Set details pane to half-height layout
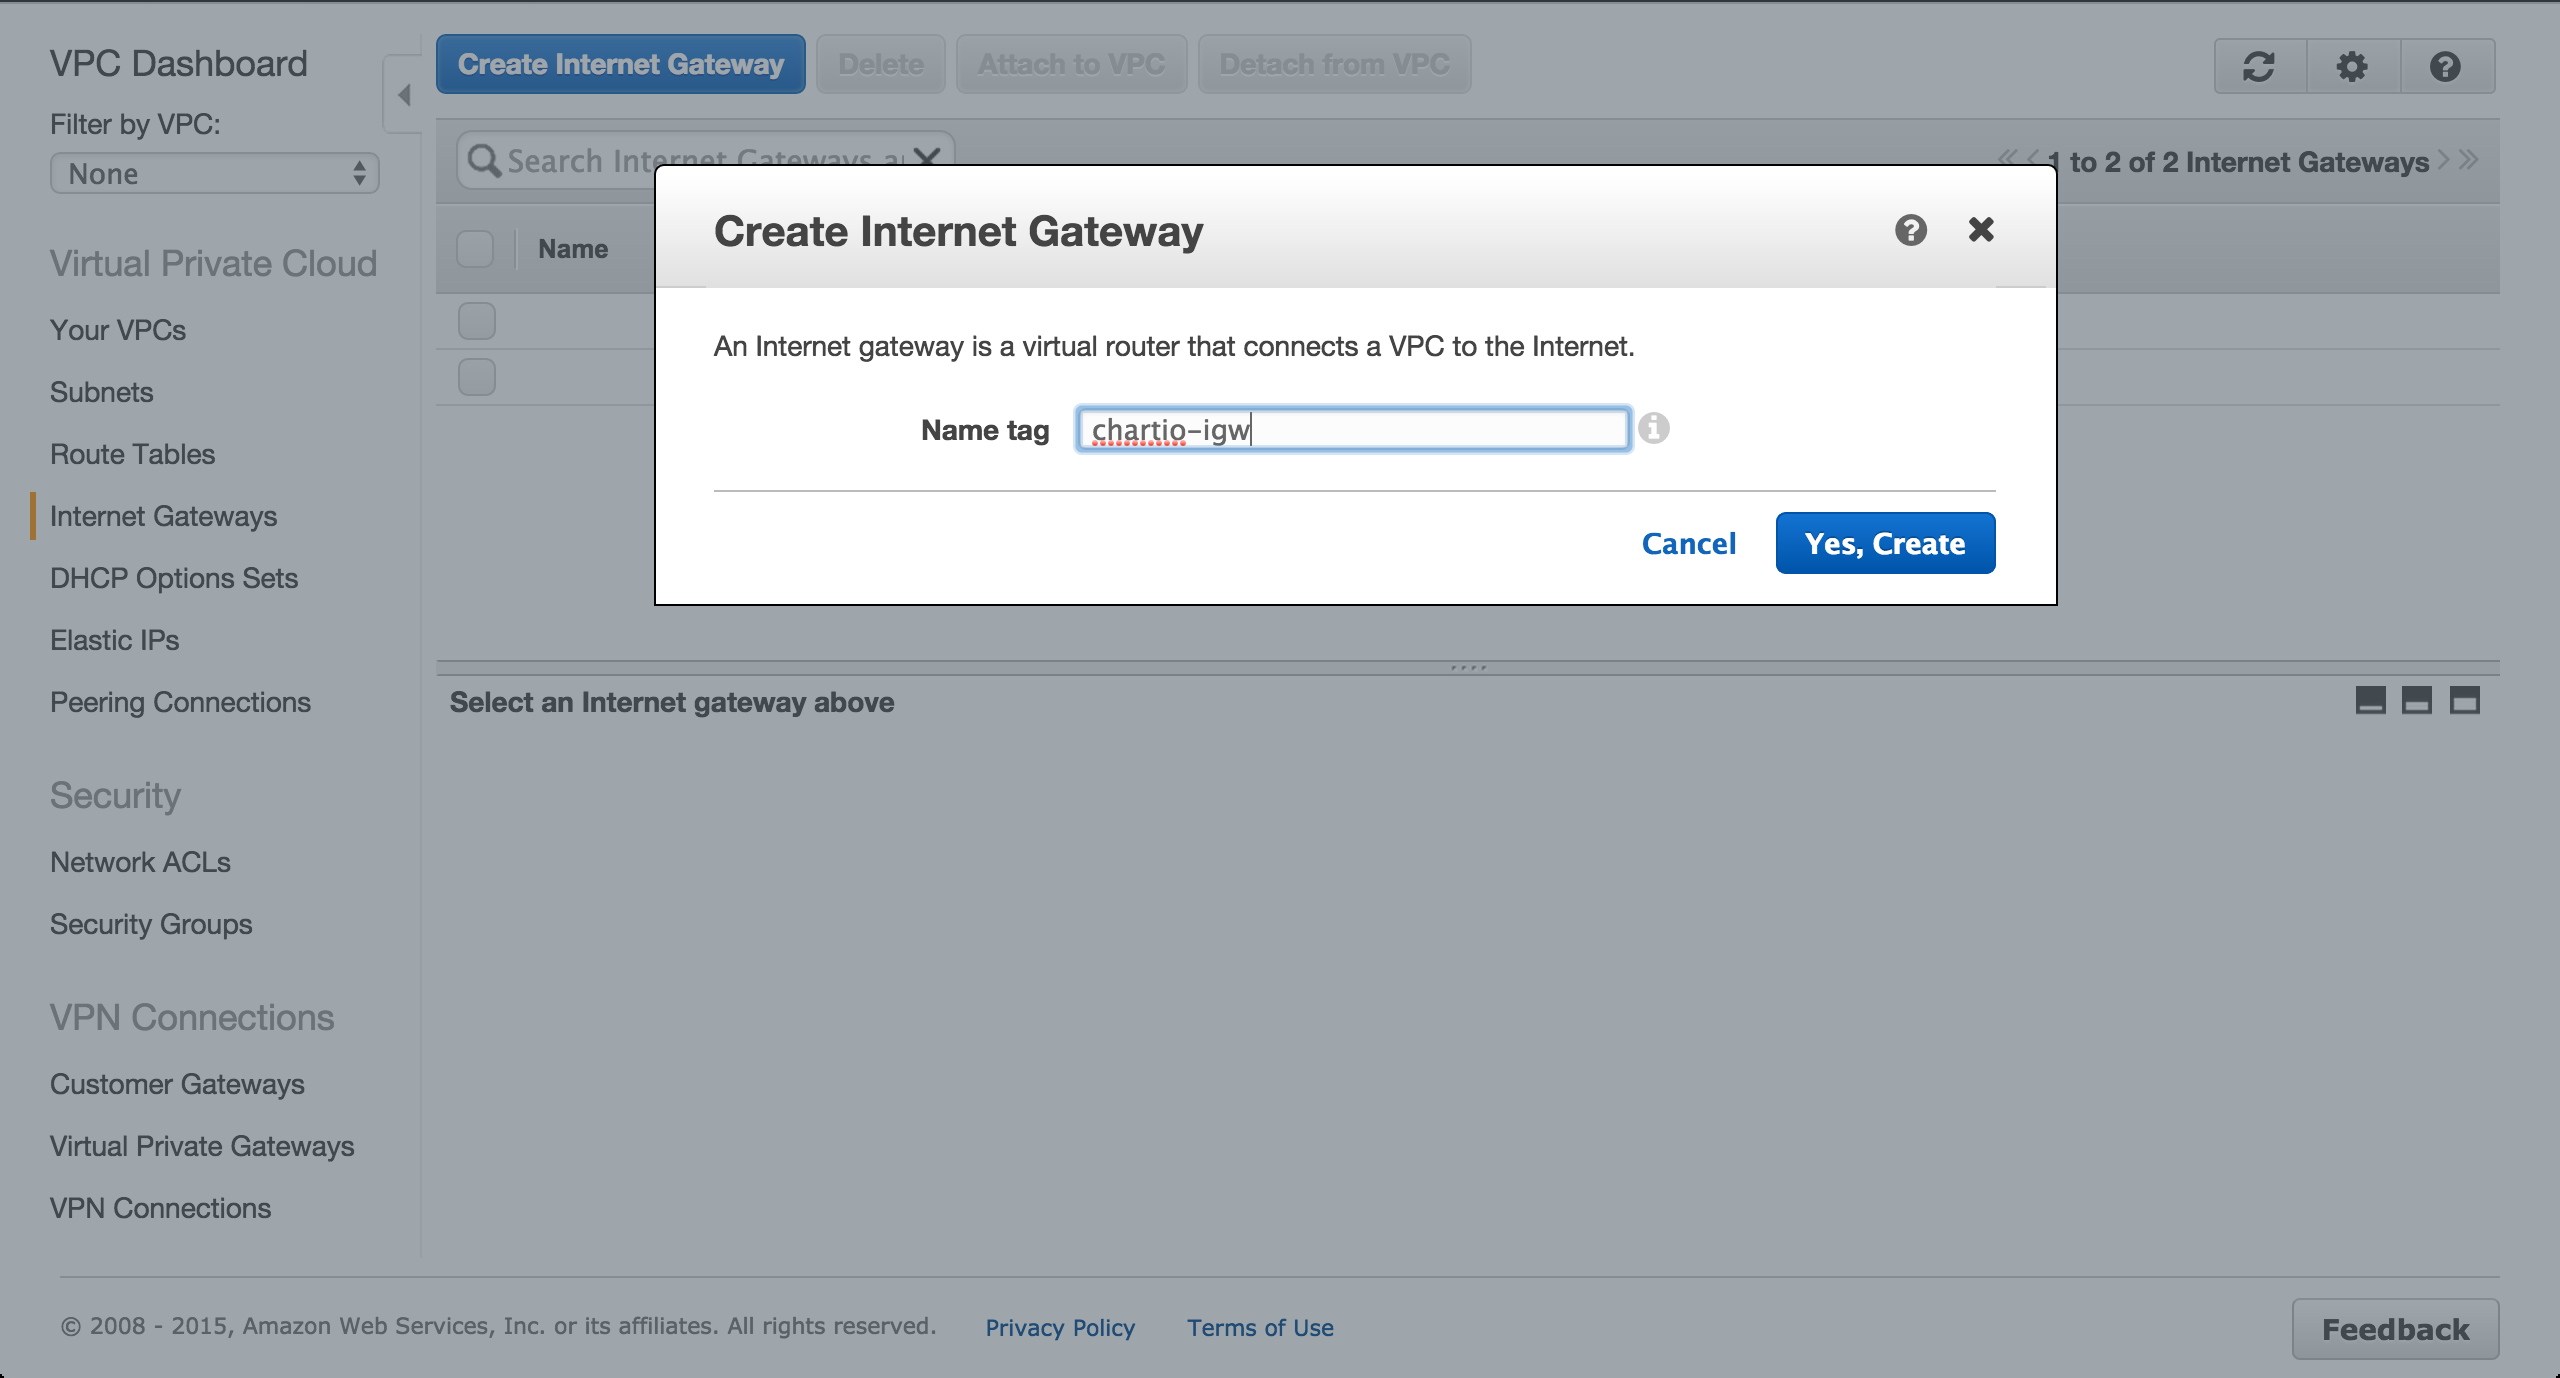Screen dimensions: 2560x1378 coord(2417,700)
